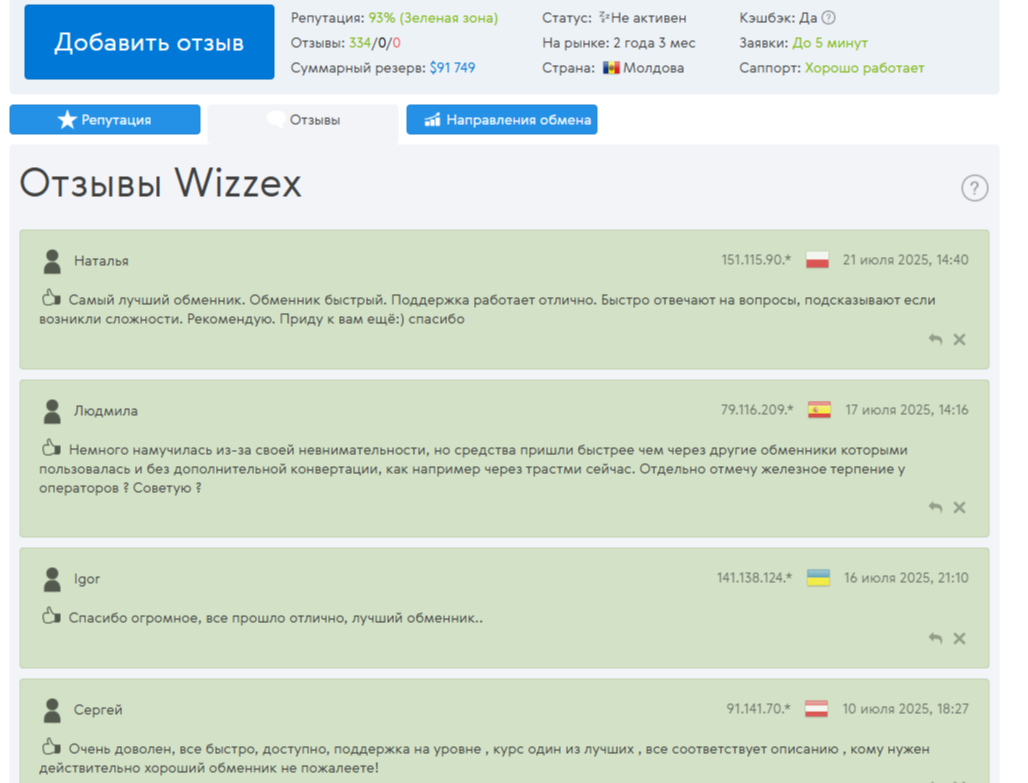Reply to Igor's review with arrow icon
Image resolution: width=1028 pixels, height=783 pixels.
(x=936, y=638)
